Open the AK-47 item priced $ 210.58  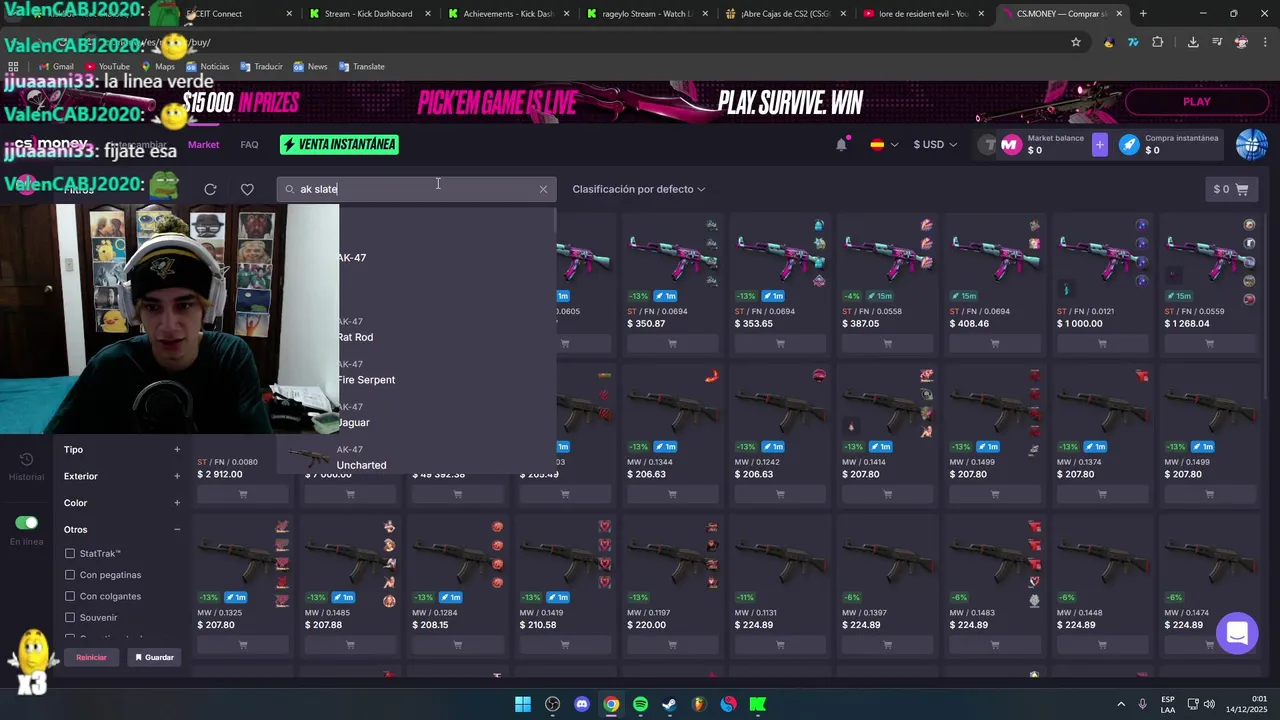565,586
